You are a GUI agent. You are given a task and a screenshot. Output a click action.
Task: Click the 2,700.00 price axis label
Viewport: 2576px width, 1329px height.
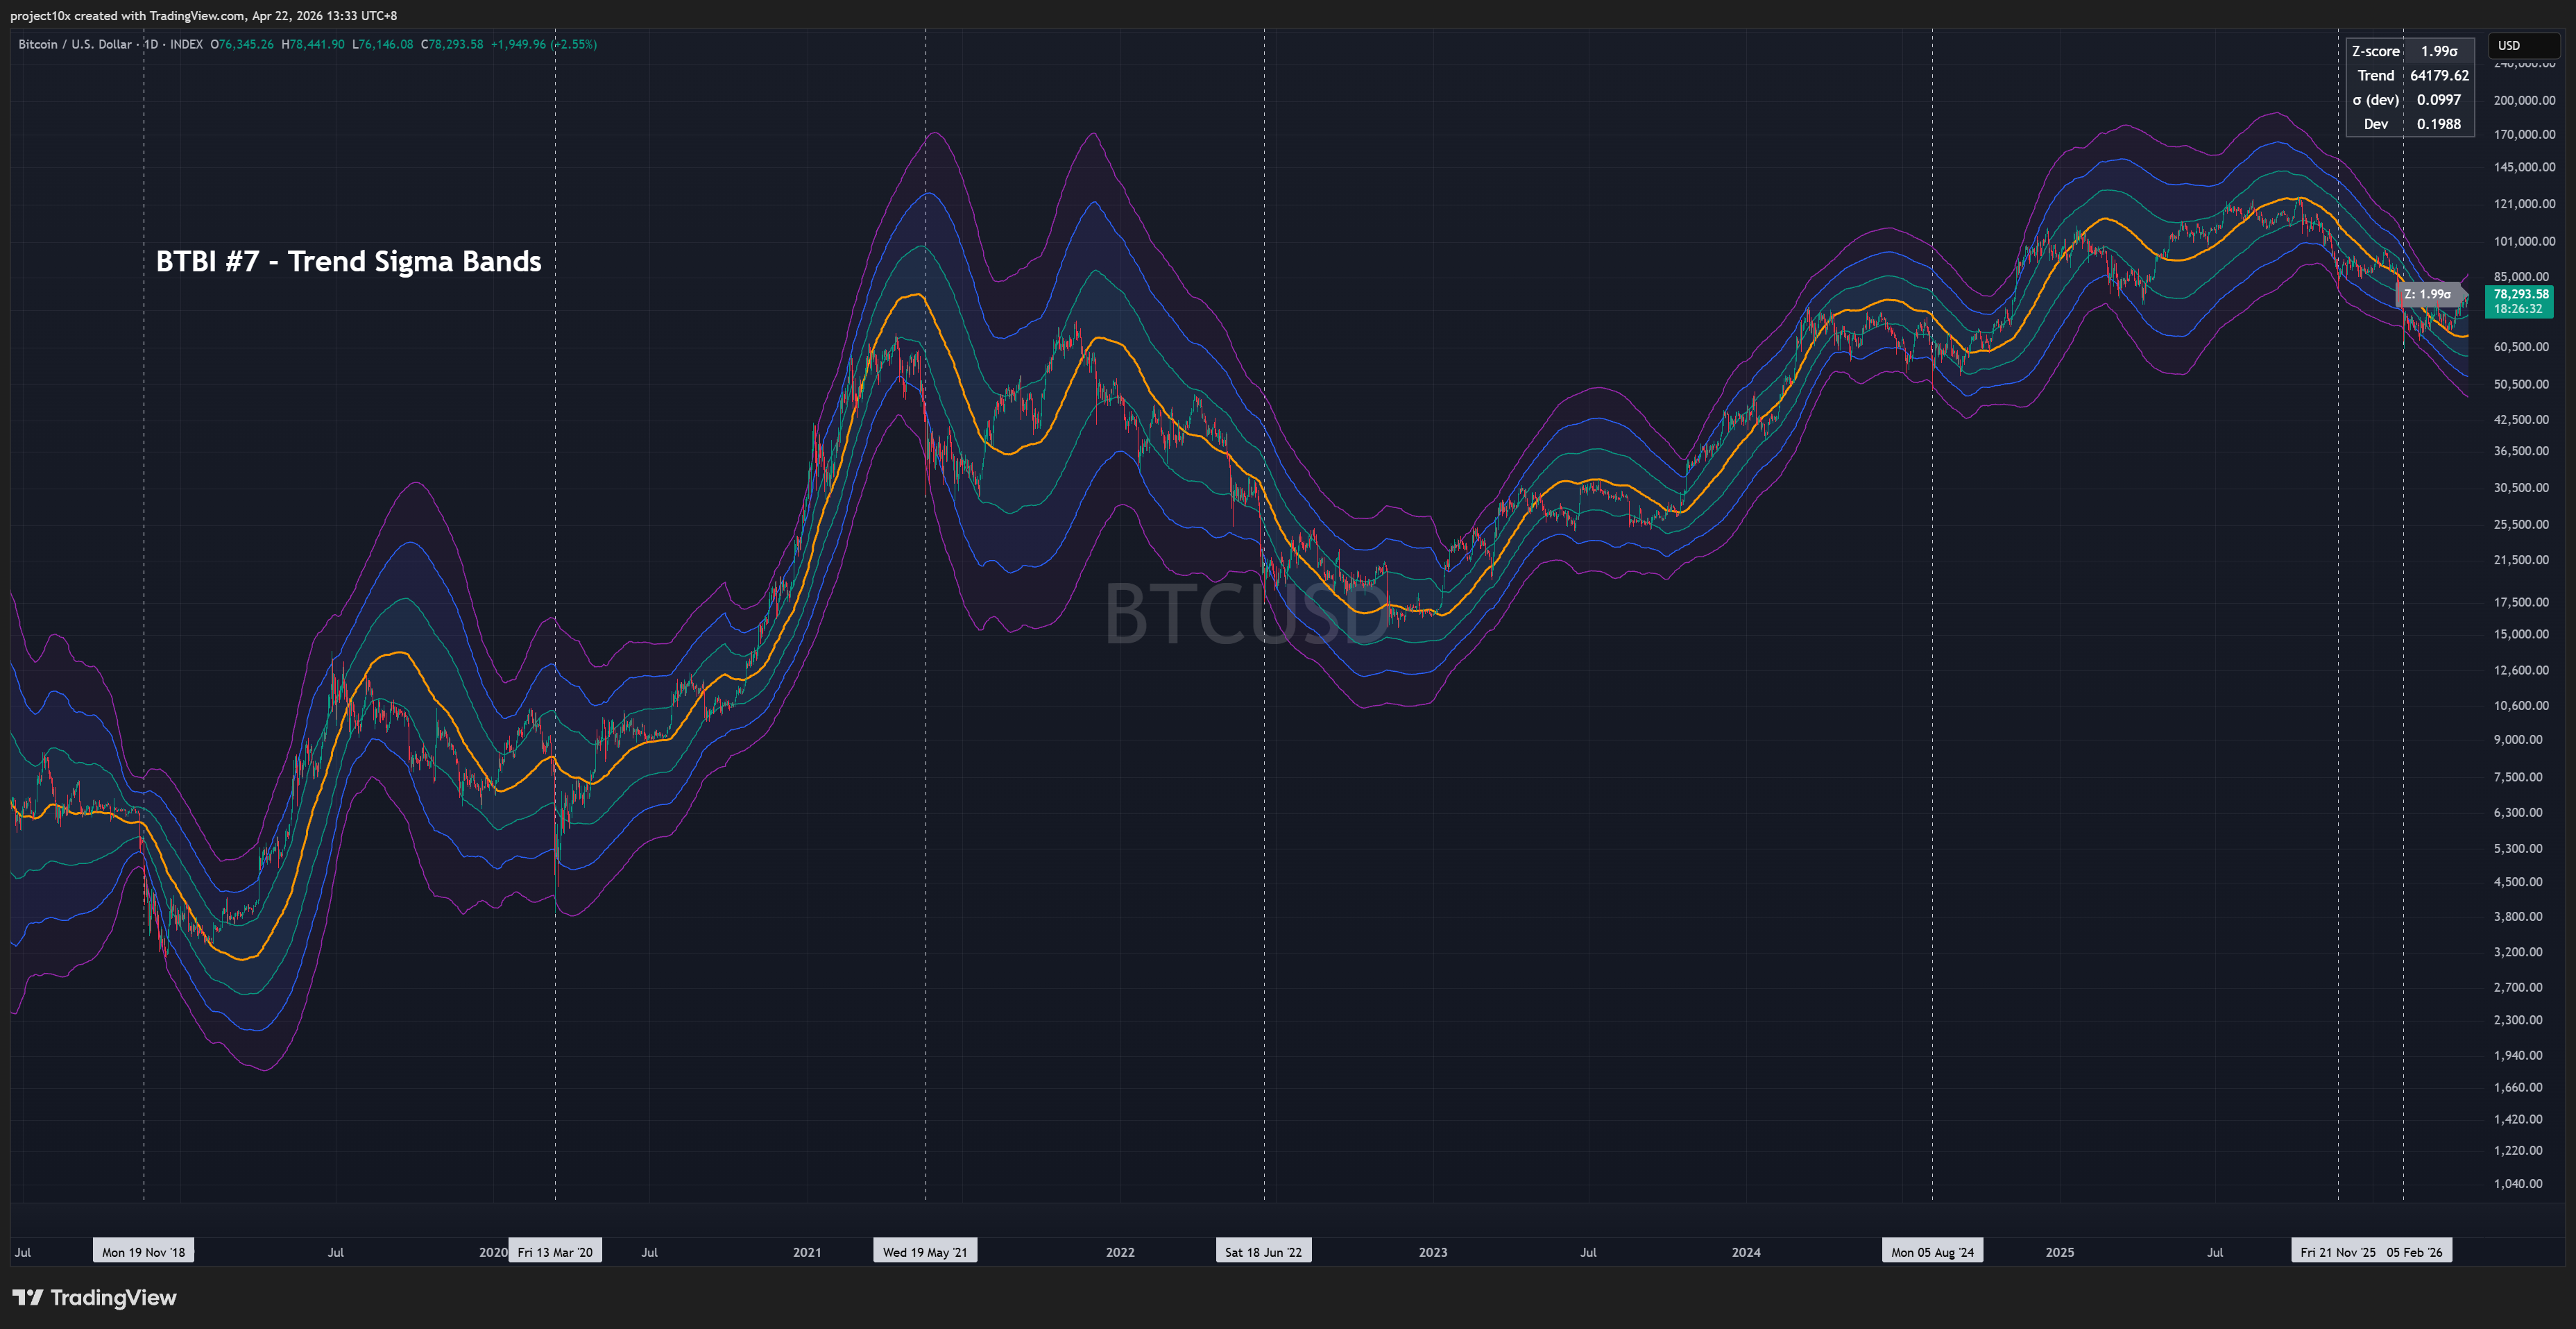click(x=2518, y=987)
